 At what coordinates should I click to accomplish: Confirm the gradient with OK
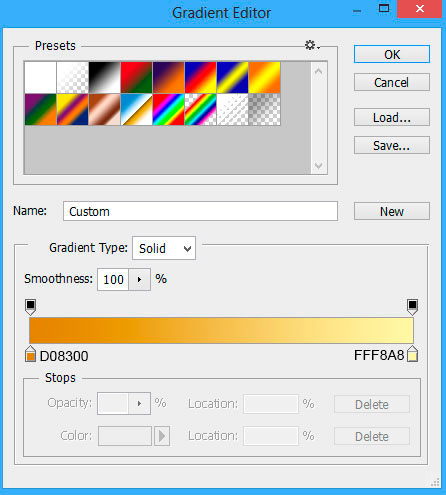click(392, 54)
